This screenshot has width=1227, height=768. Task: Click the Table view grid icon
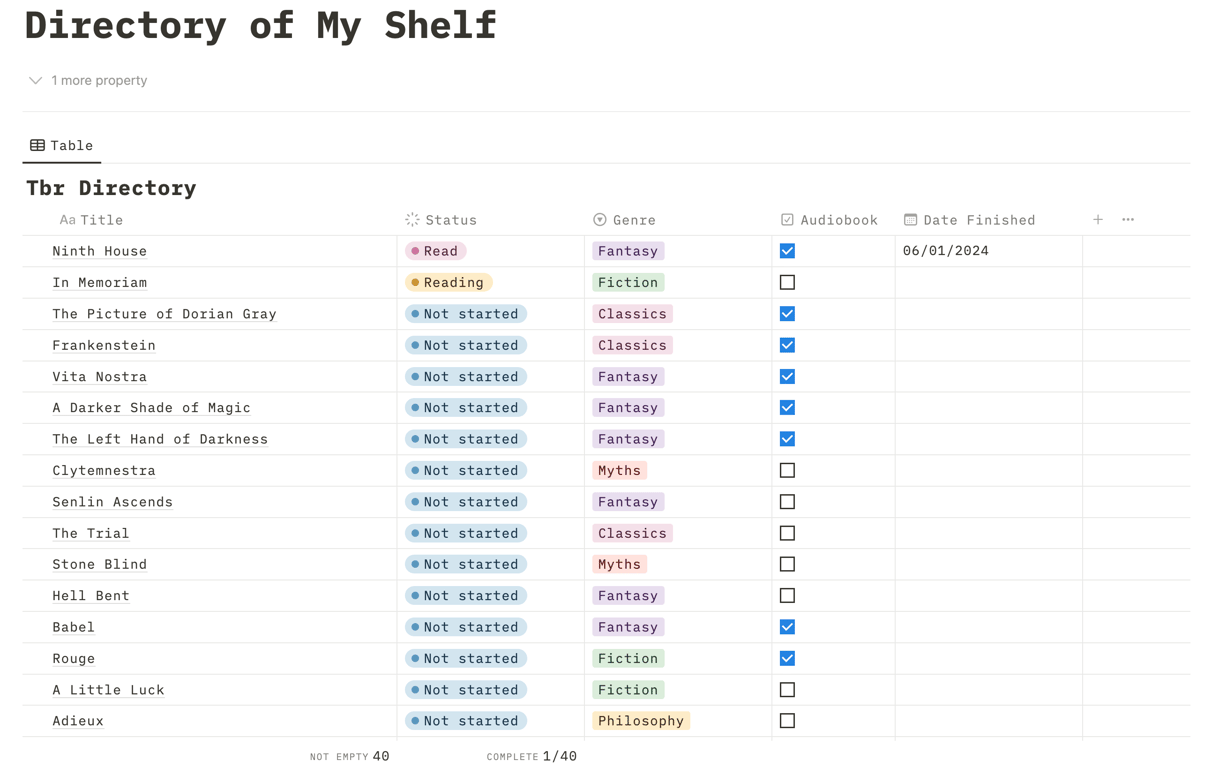click(x=37, y=146)
